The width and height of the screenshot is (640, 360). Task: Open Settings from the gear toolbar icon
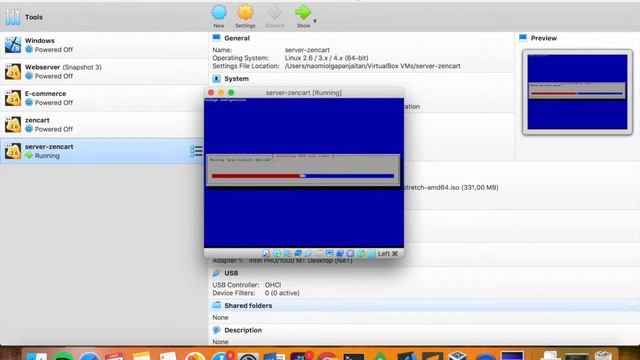(x=245, y=13)
